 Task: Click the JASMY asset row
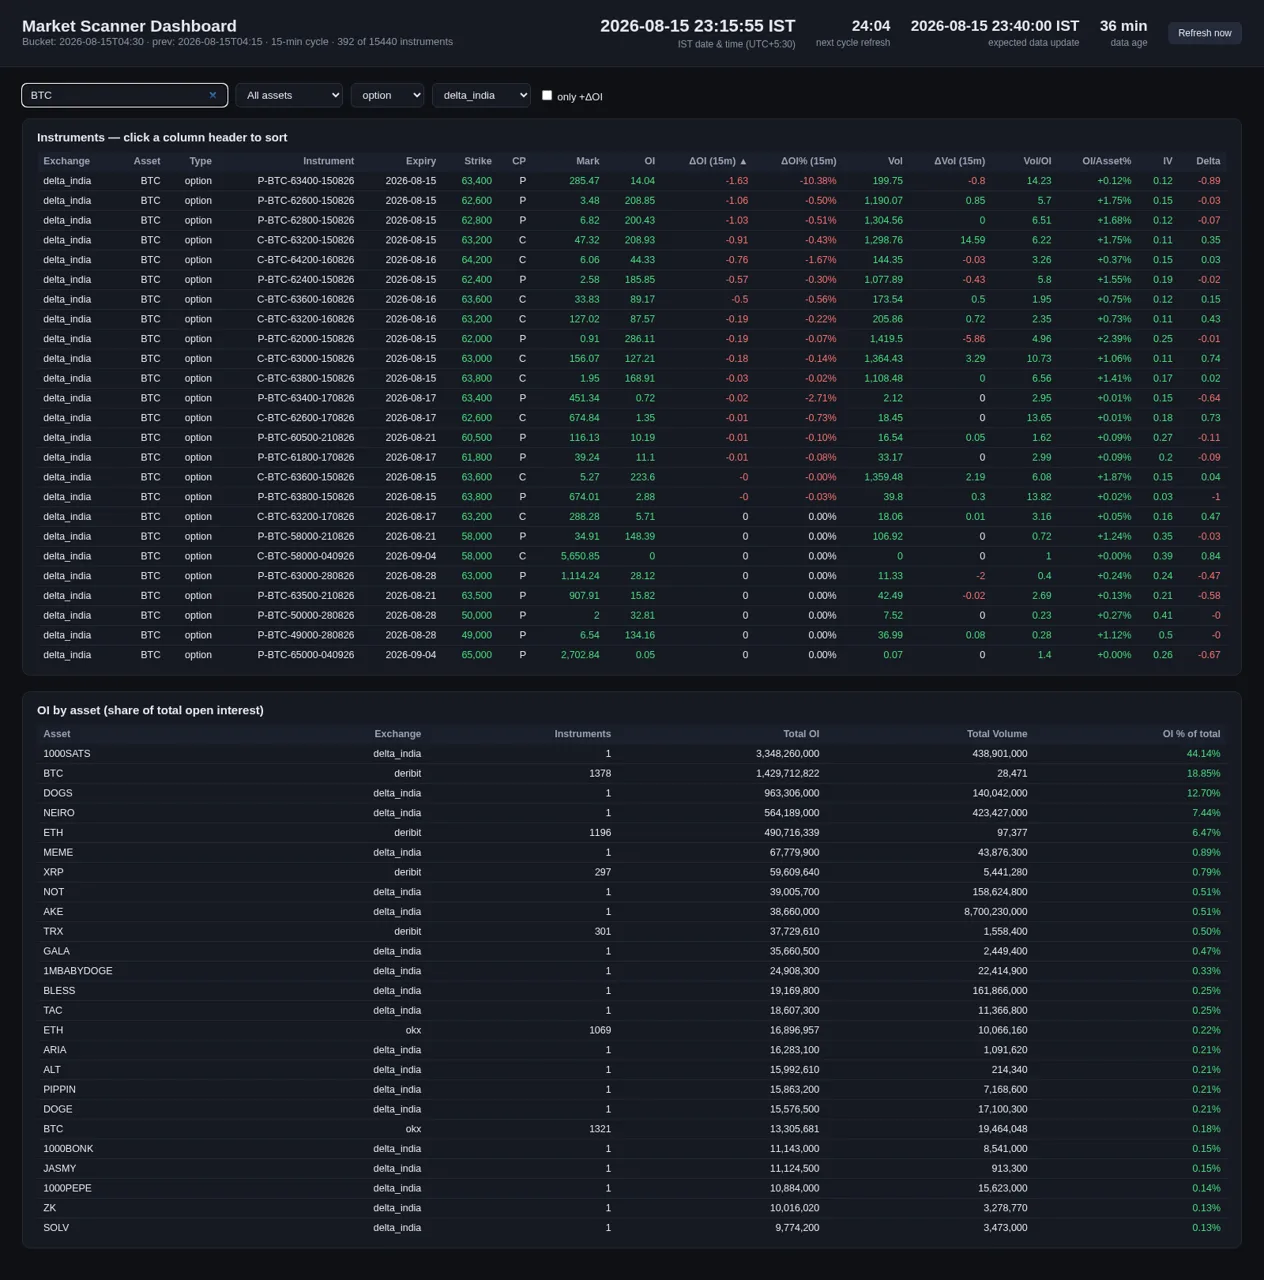pyautogui.click(x=632, y=1169)
